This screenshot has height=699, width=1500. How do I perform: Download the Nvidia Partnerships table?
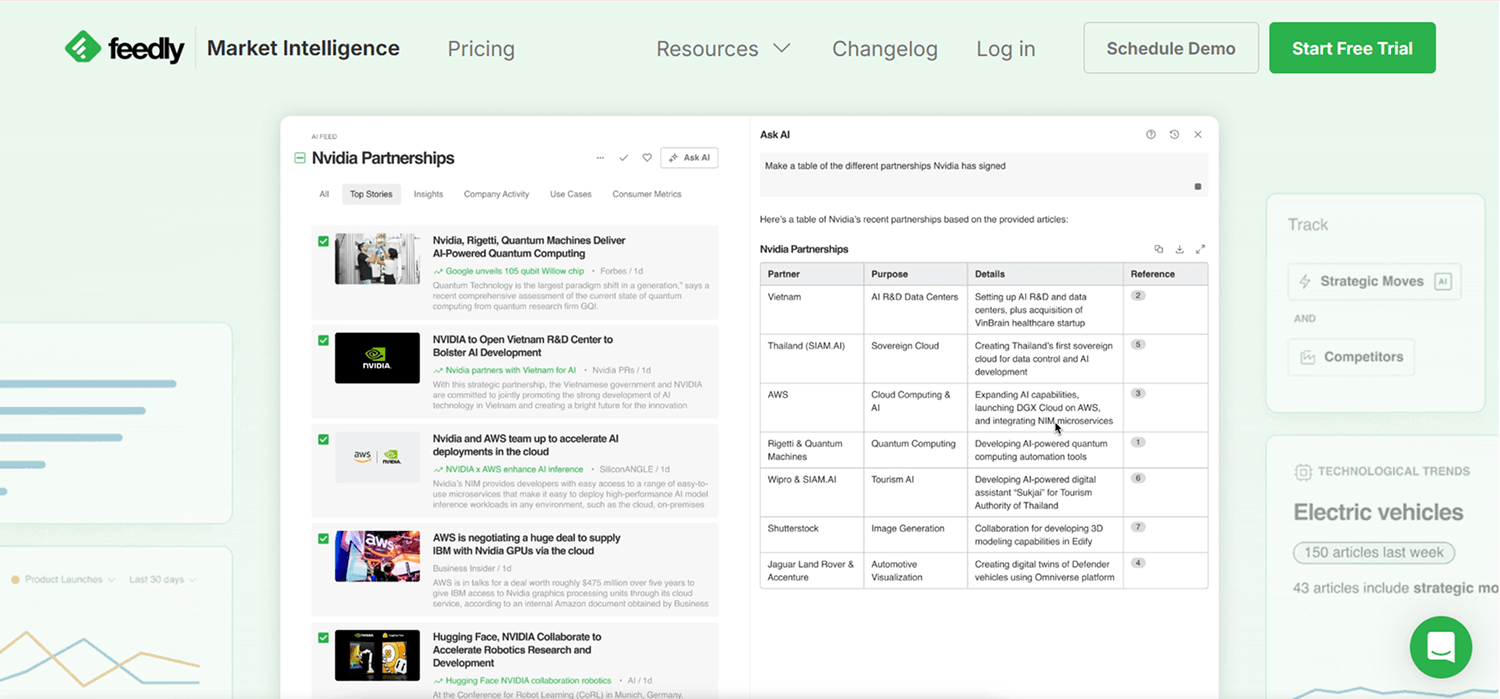click(x=1179, y=249)
